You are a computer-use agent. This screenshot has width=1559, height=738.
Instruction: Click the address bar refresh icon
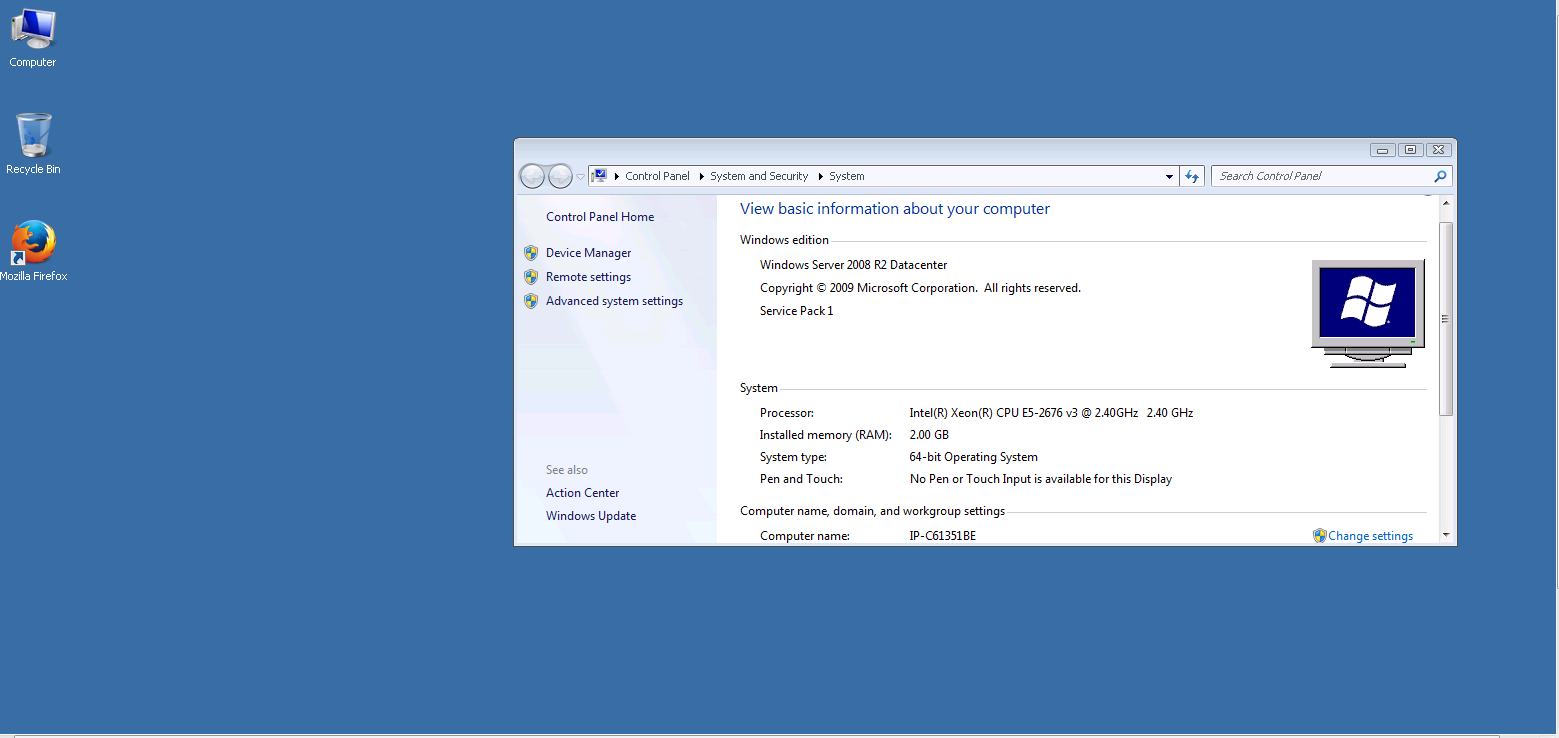tap(1191, 176)
